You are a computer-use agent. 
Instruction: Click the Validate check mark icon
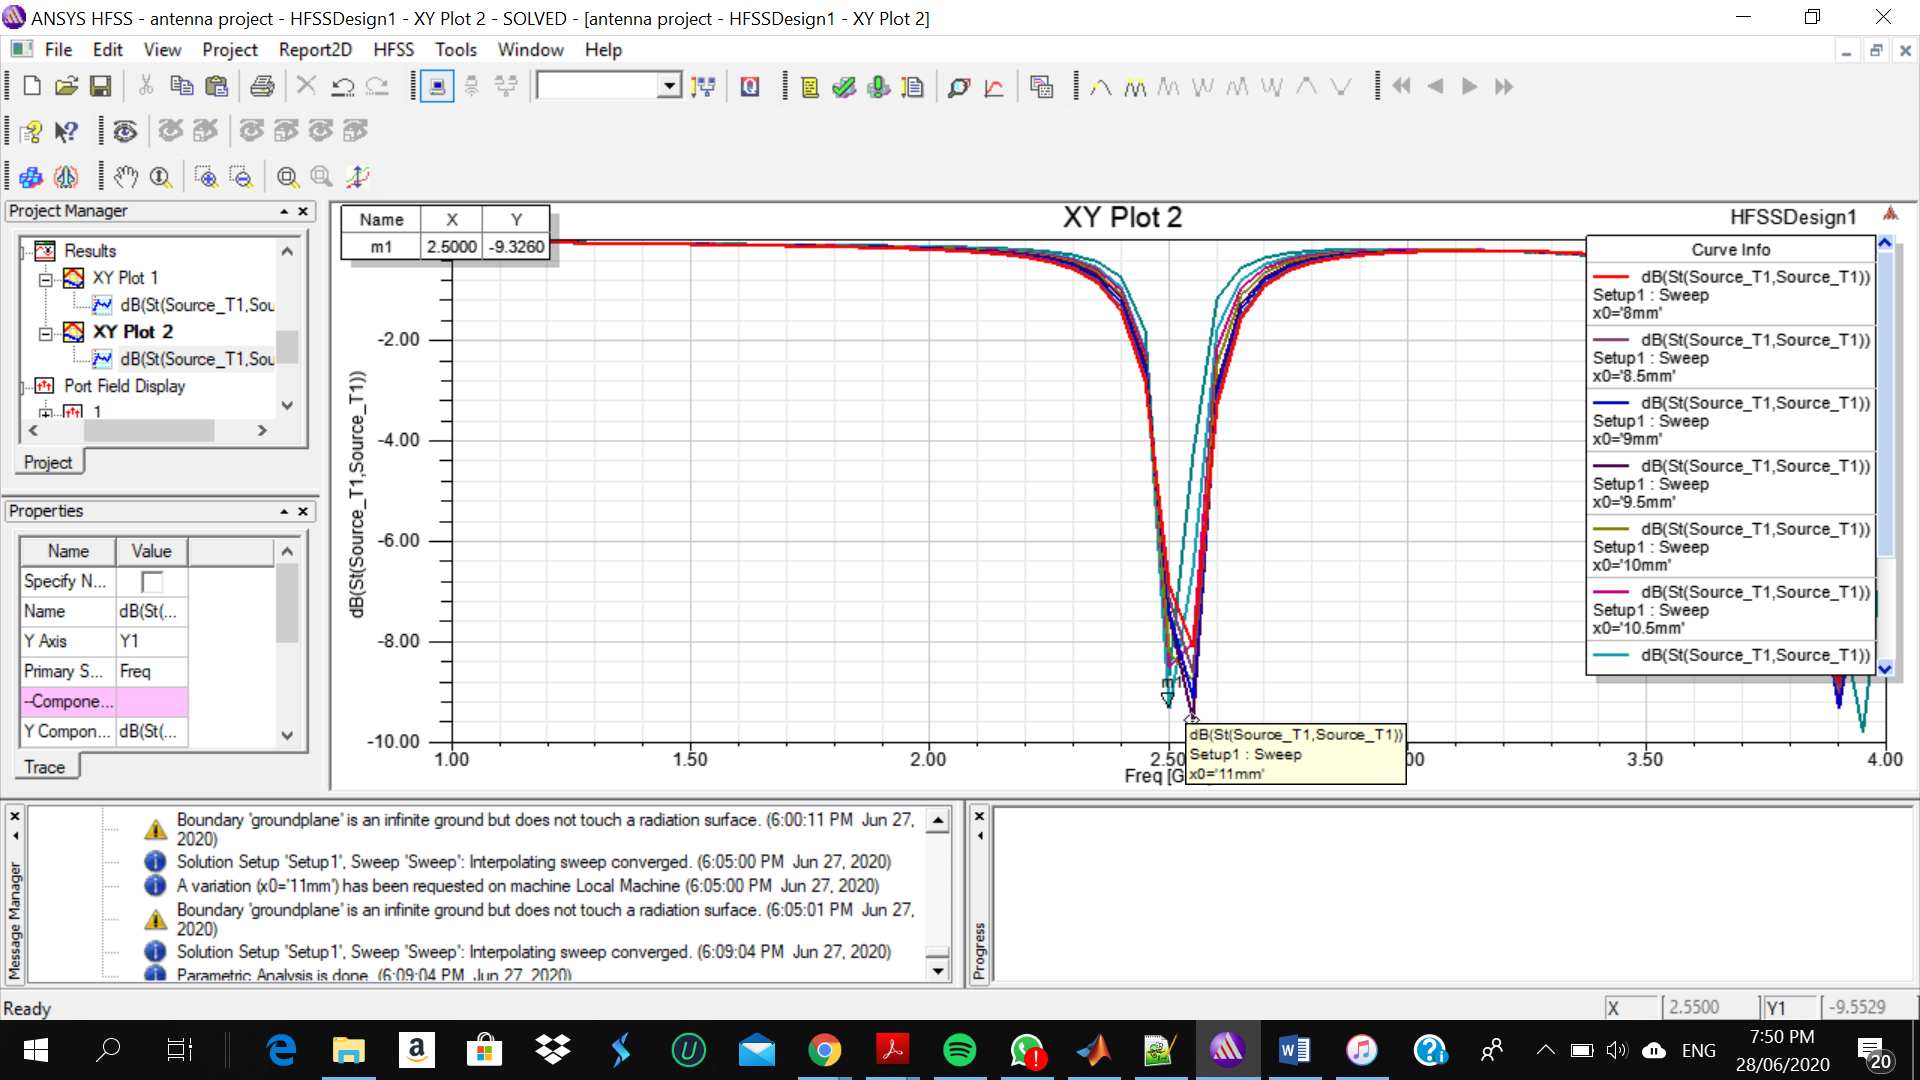[x=844, y=87]
